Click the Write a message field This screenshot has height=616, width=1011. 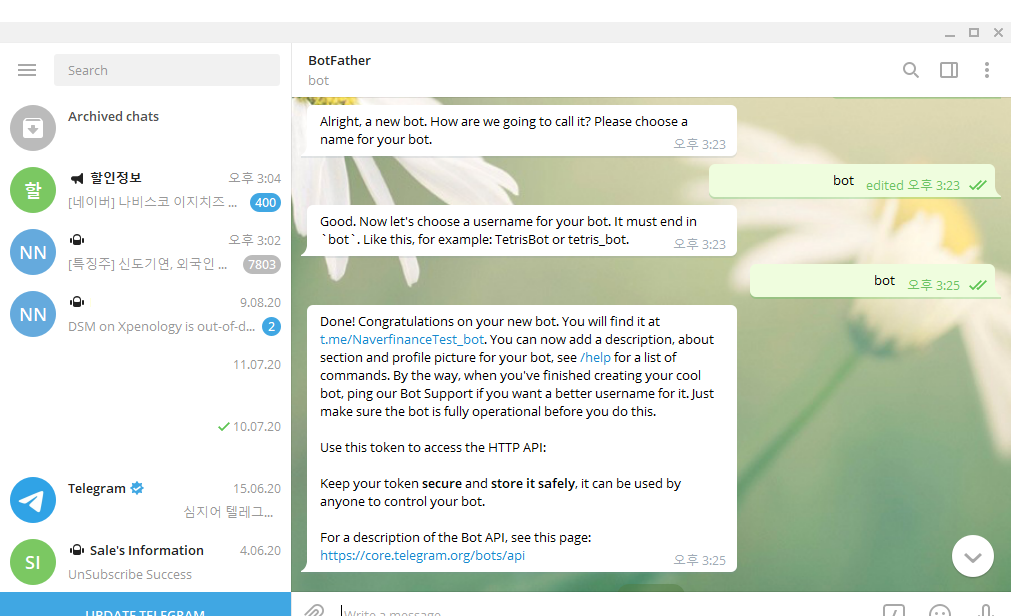coord(606,611)
